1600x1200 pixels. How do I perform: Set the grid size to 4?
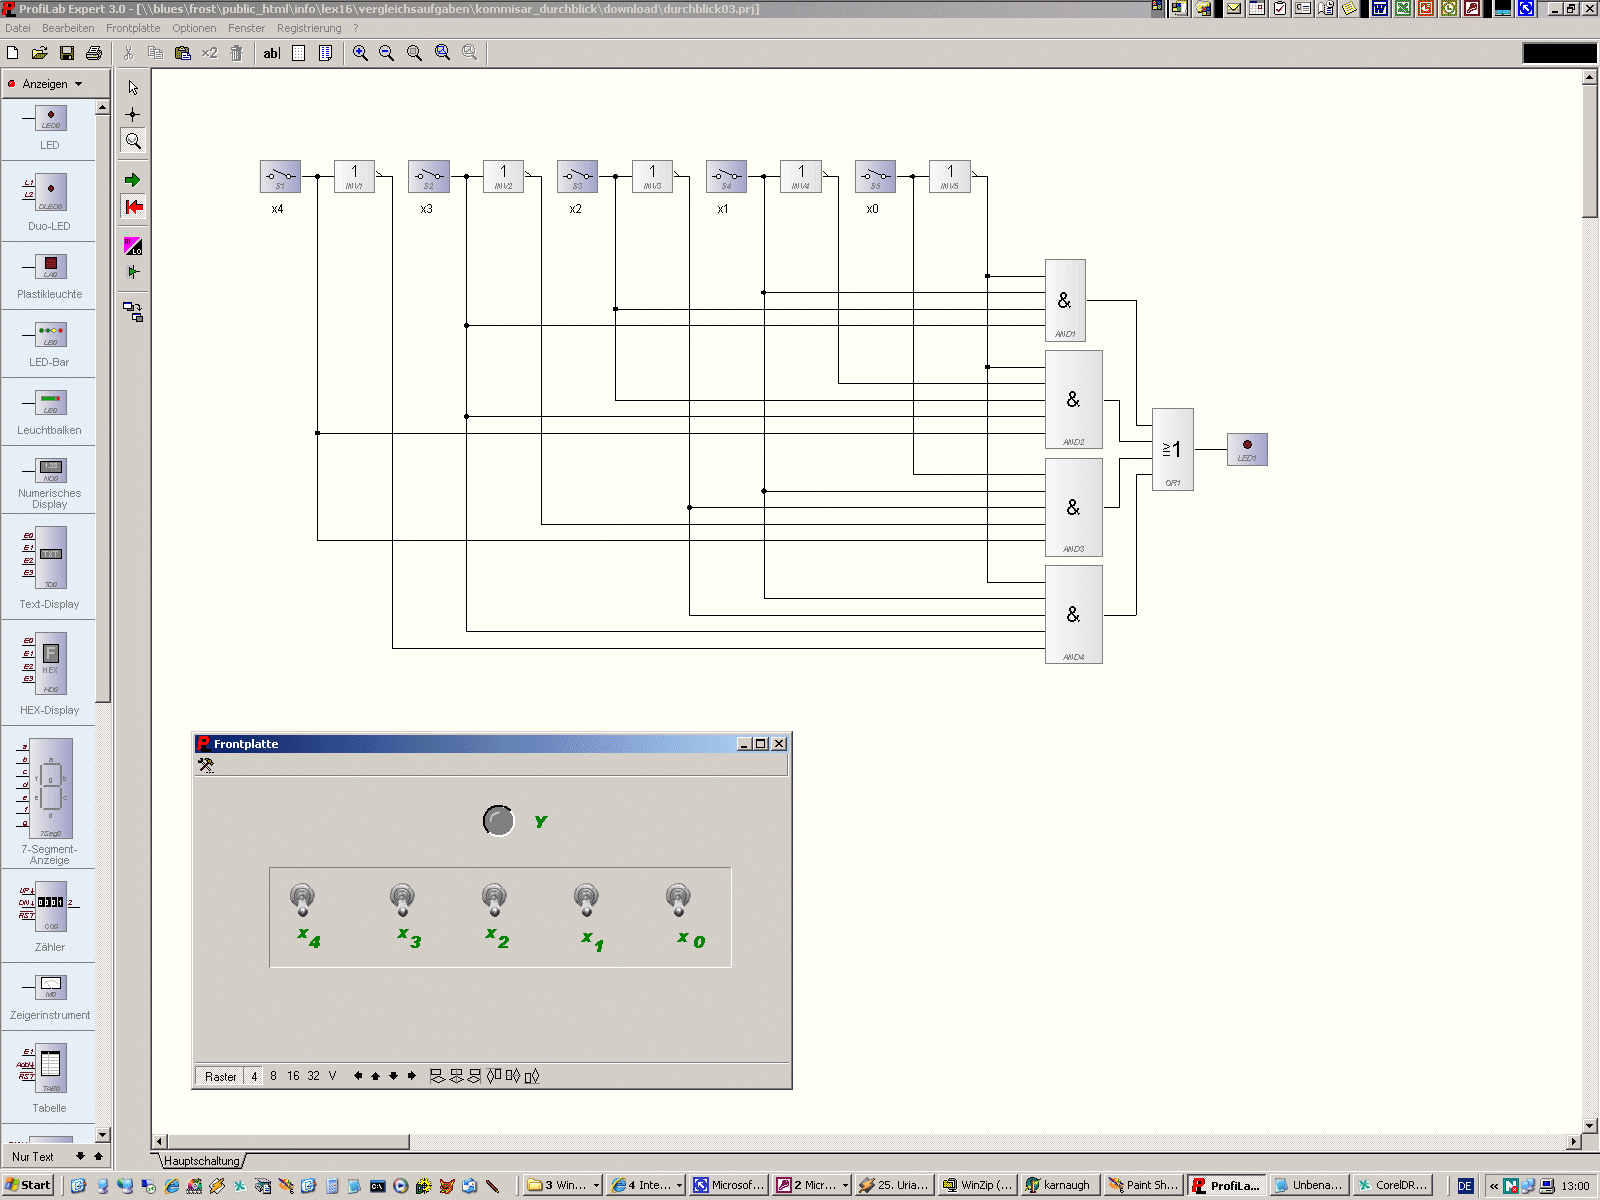(254, 1076)
